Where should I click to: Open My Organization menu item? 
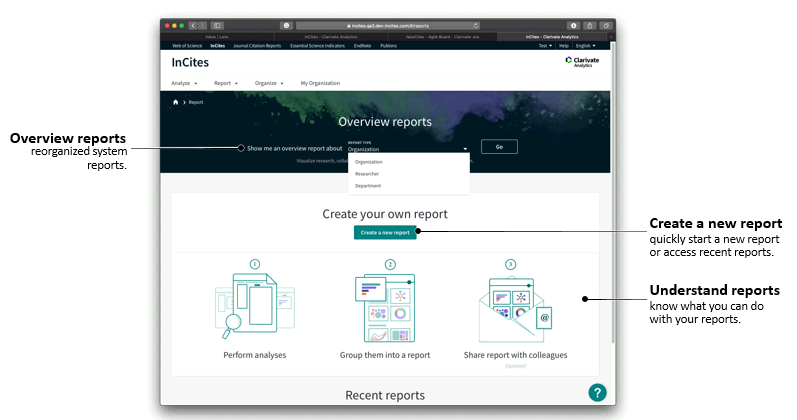point(320,83)
